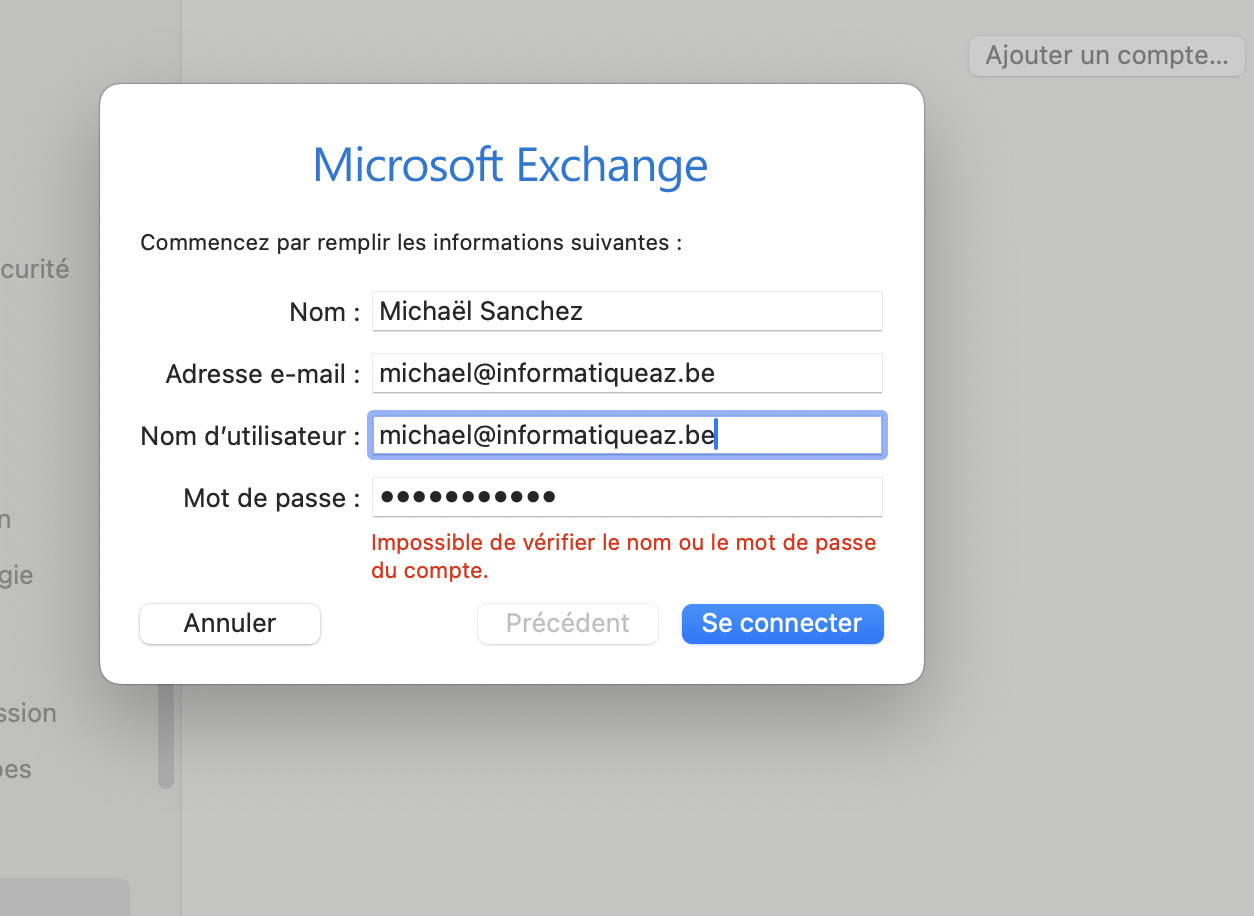The width and height of the screenshot is (1254, 916).
Task: Focus the Adresse e-mail input field
Action: click(x=626, y=373)
